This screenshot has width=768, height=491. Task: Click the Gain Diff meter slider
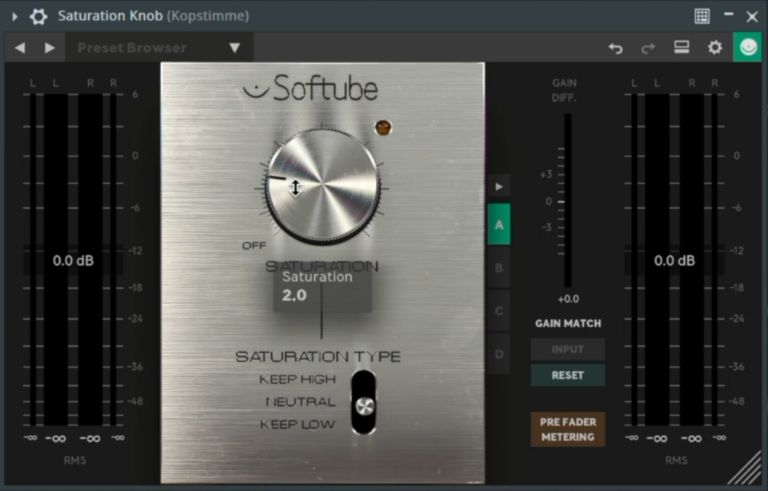(x=568, y=201)
